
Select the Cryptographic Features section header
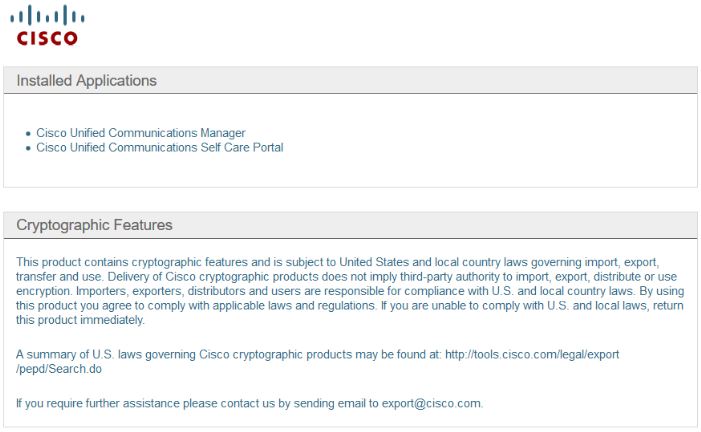(x=350, y=225)
